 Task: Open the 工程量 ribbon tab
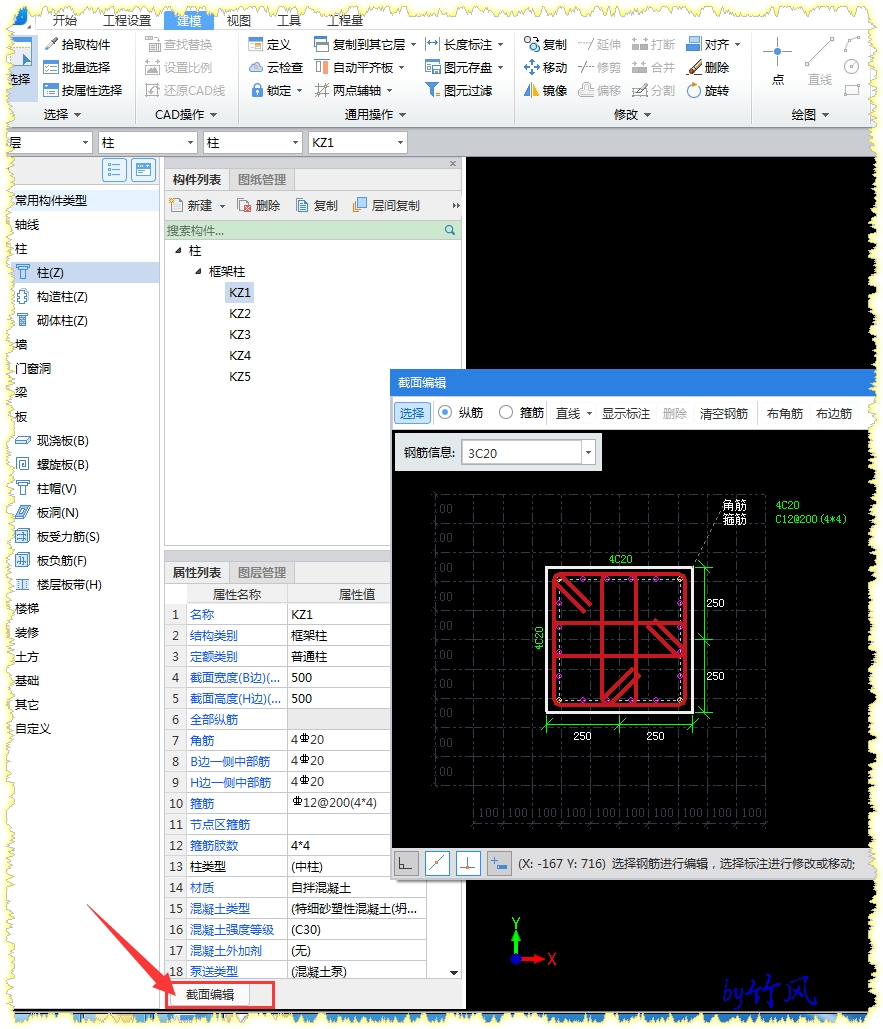click(x=345, y=20)
